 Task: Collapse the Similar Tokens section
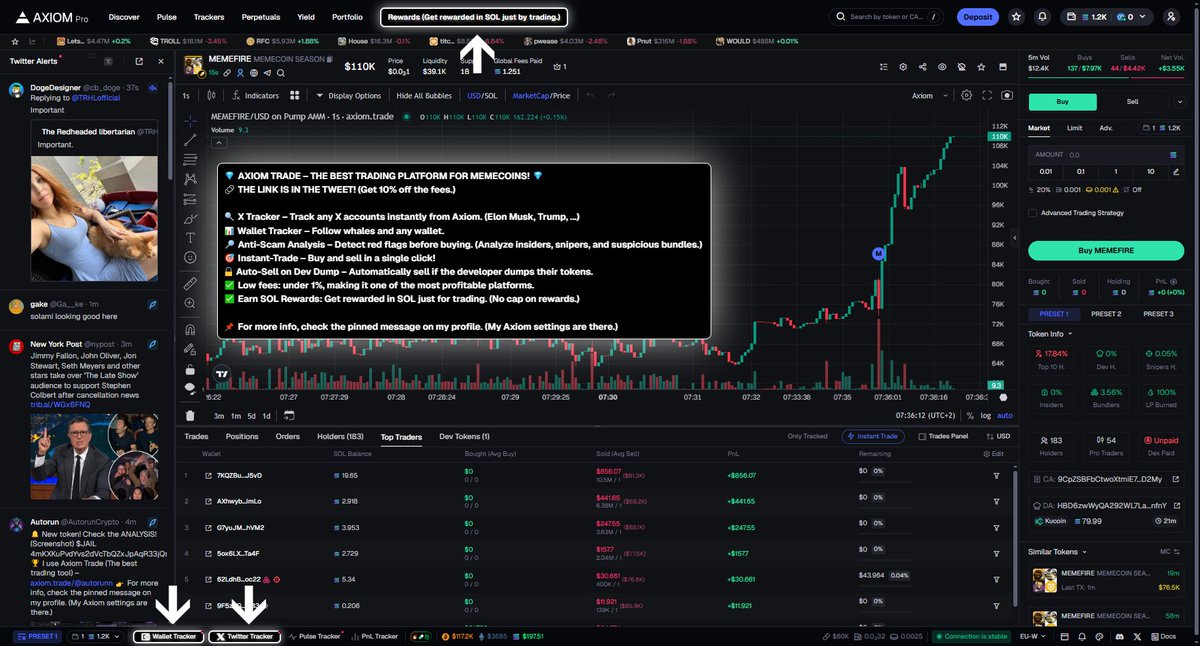click(x=1059, y=551)
